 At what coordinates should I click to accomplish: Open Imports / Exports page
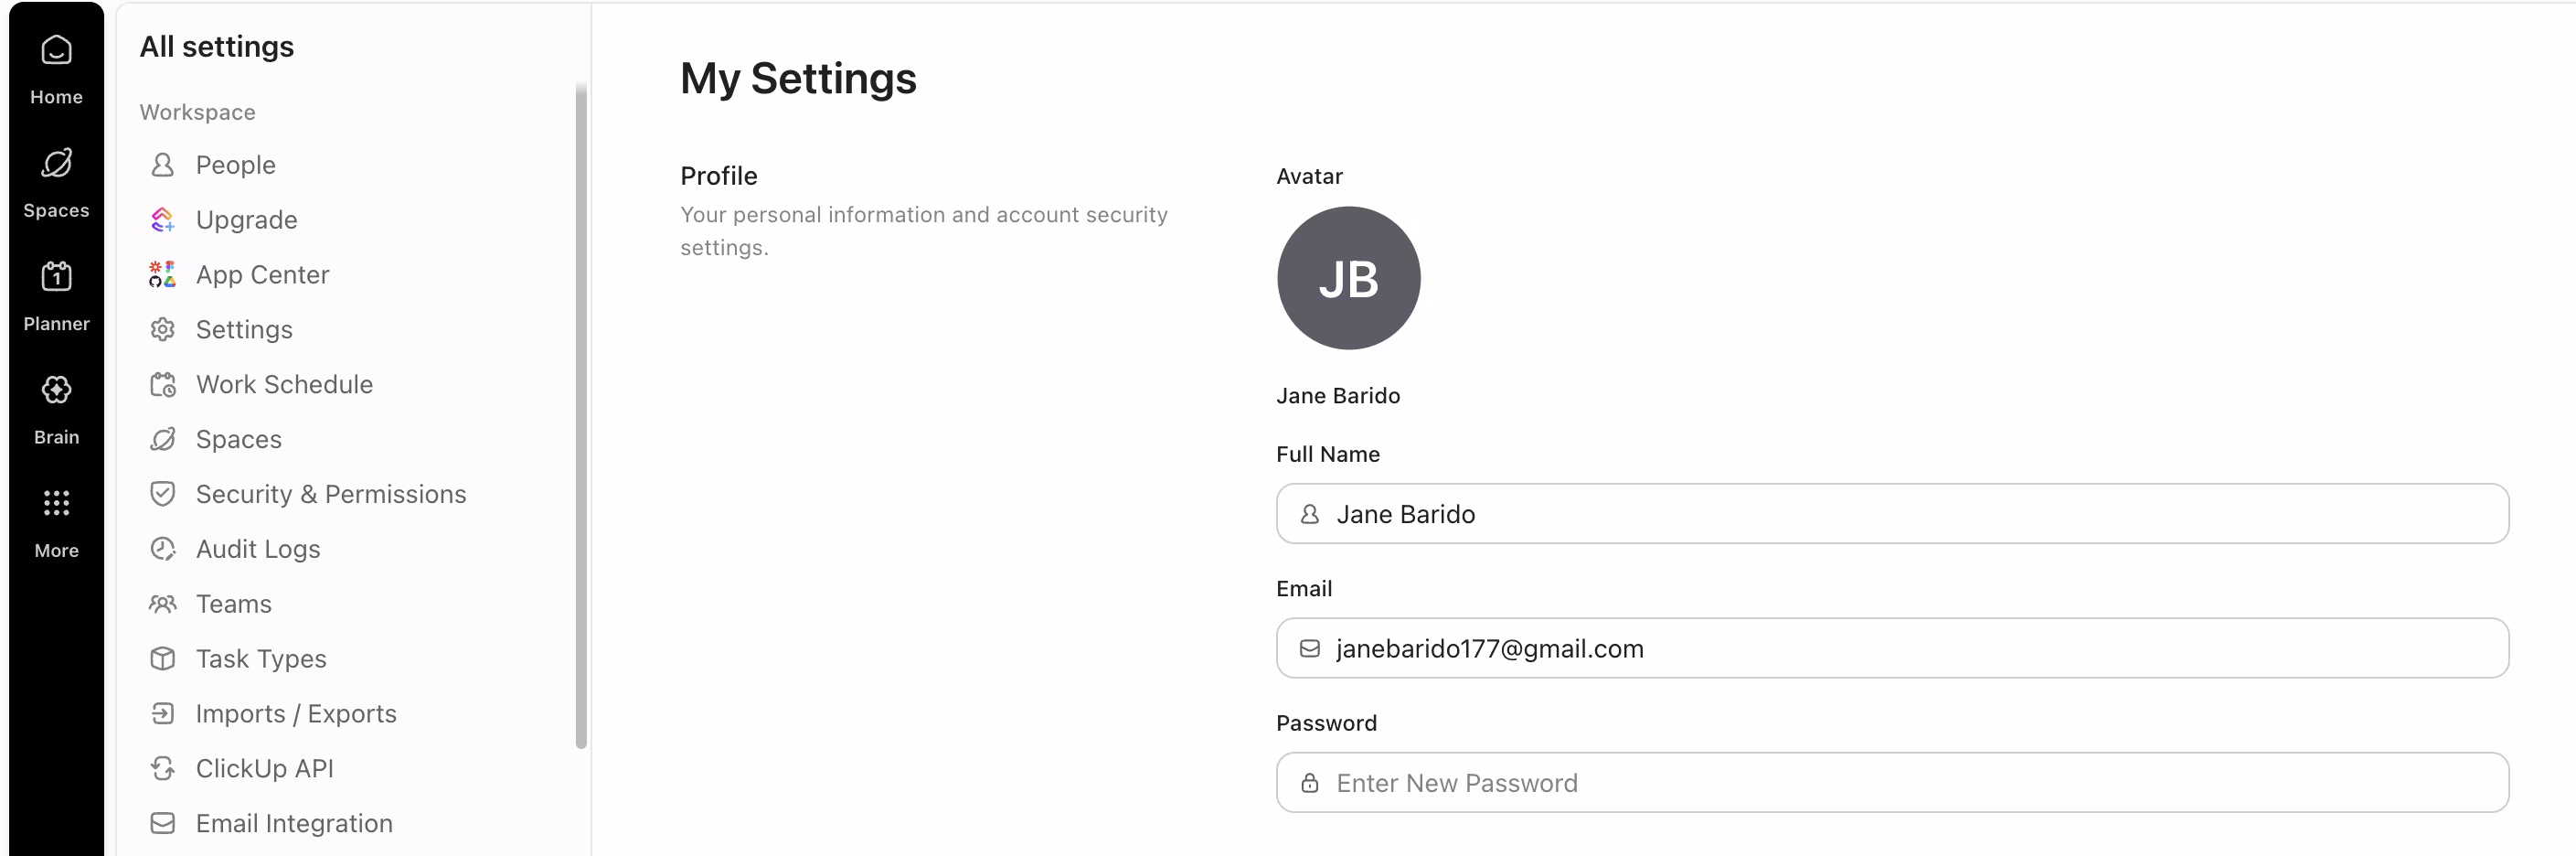(x=296, y=714)
